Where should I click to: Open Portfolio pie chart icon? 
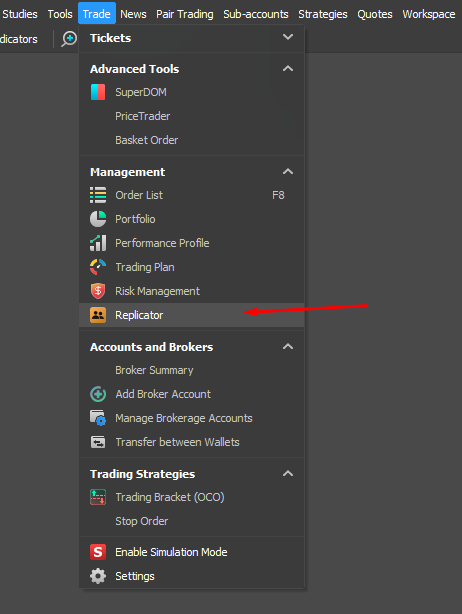(x=98, y=219)
